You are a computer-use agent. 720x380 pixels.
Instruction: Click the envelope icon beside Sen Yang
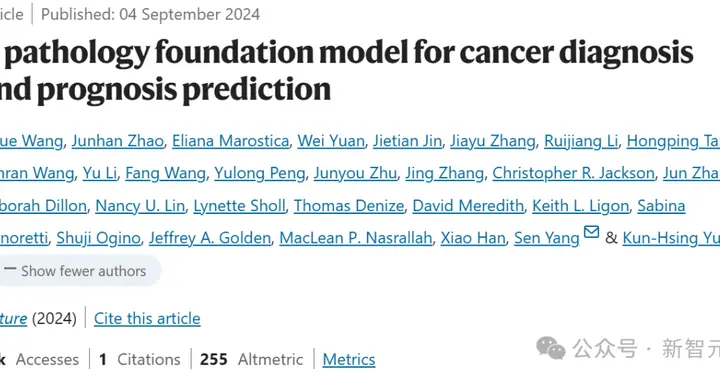coord(591,232)
